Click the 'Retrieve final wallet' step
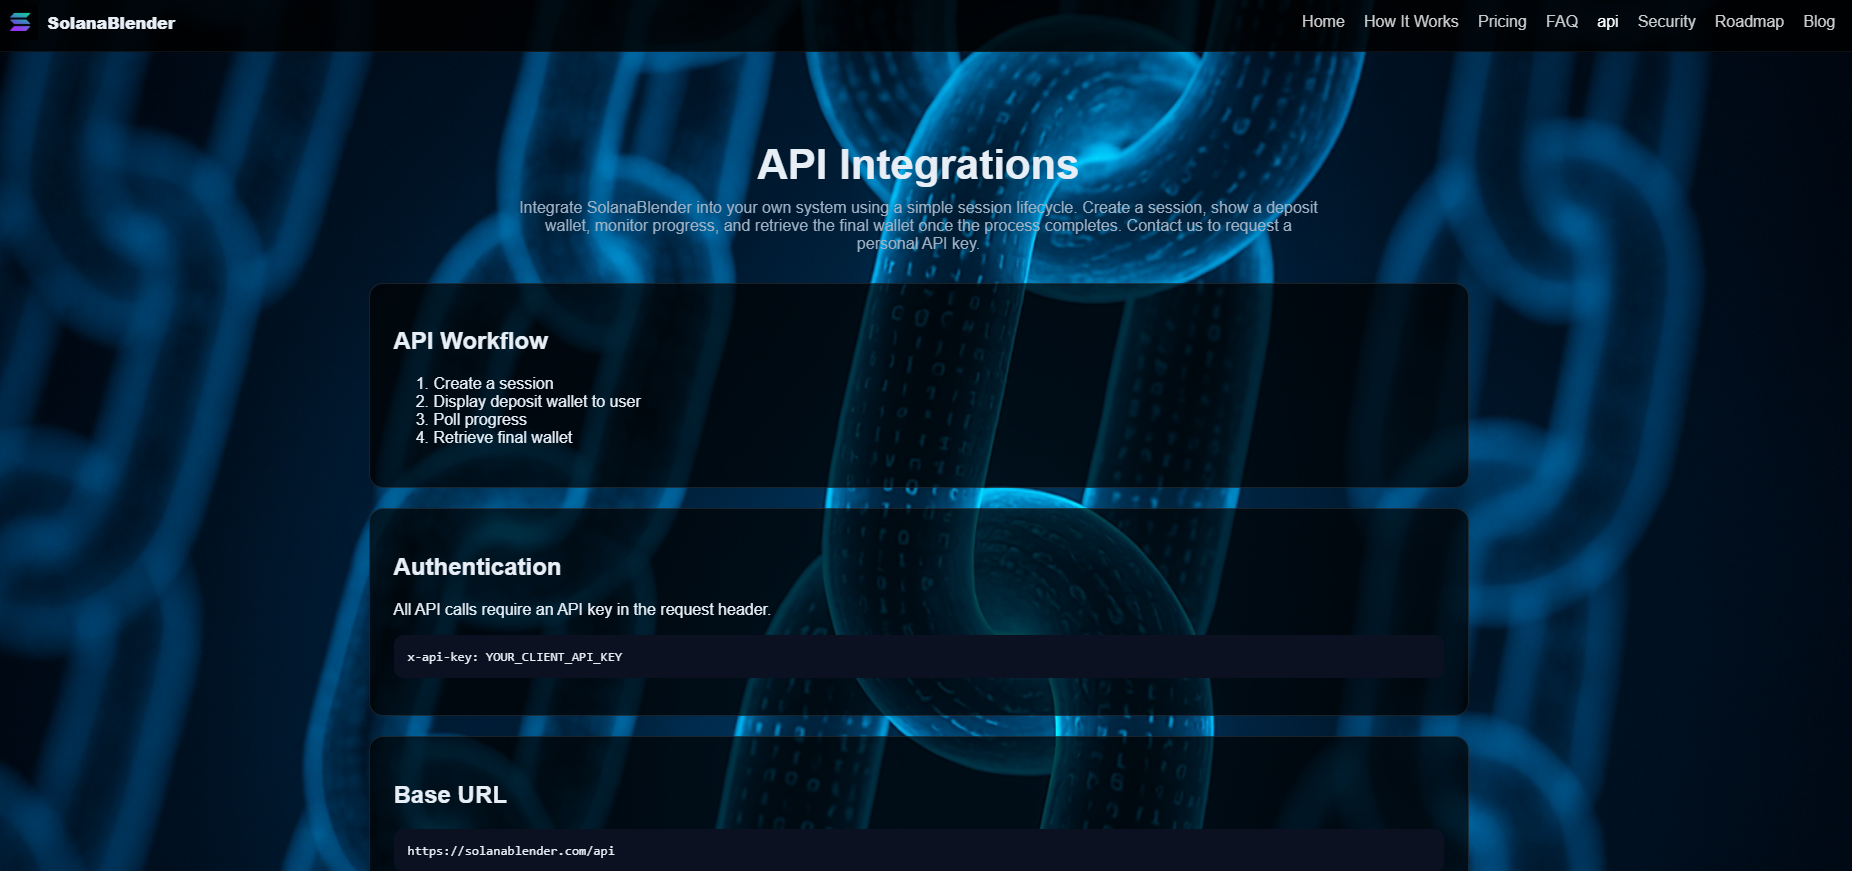The width and height of the screenshot is (1852, 871). (x=503, y=437)
